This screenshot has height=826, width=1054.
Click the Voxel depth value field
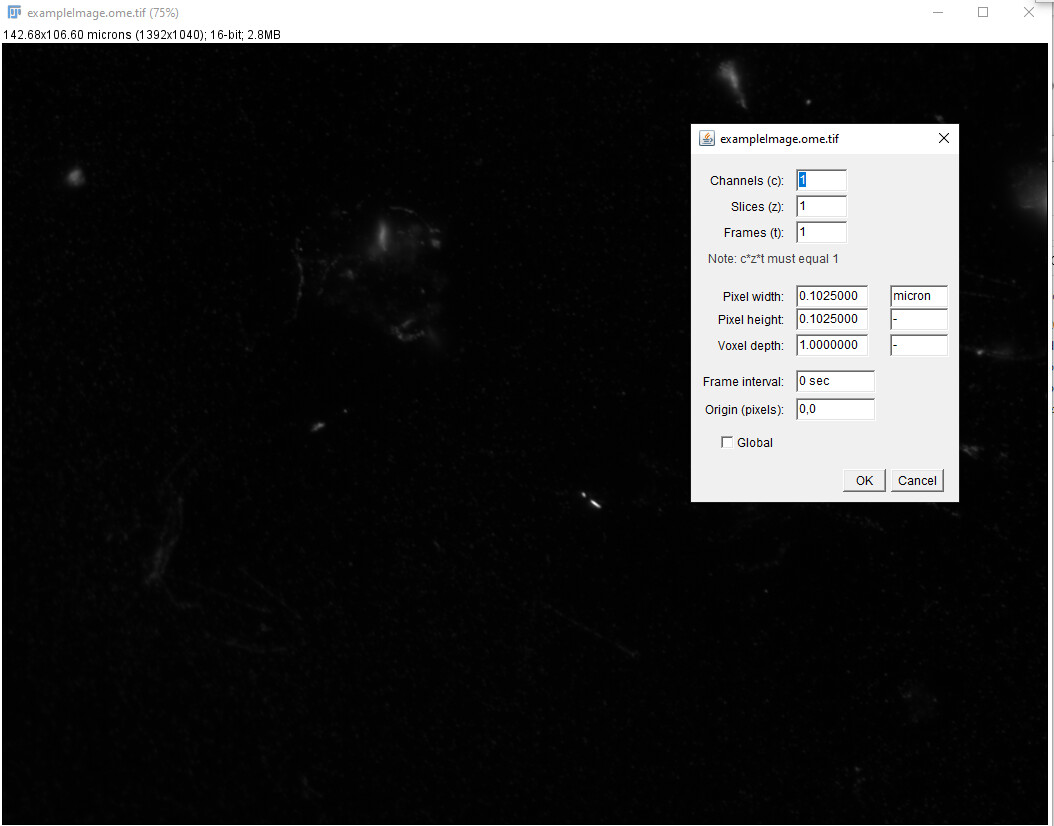click(x=831, y=344)
